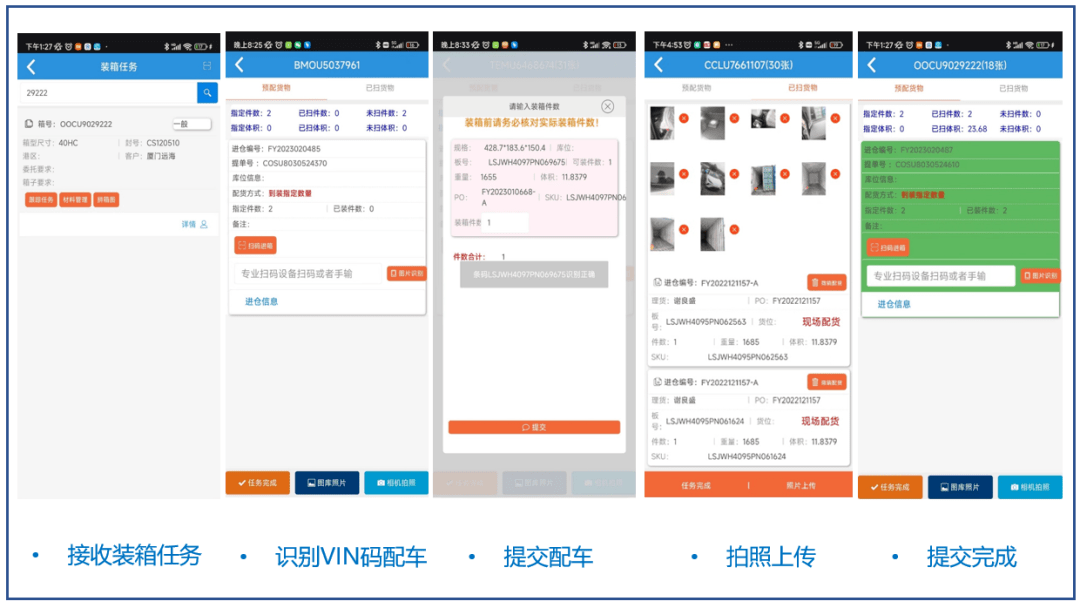The image size is (1080, 608).
Task: Delete third photo in second row via red X
Action: point(785,174)
